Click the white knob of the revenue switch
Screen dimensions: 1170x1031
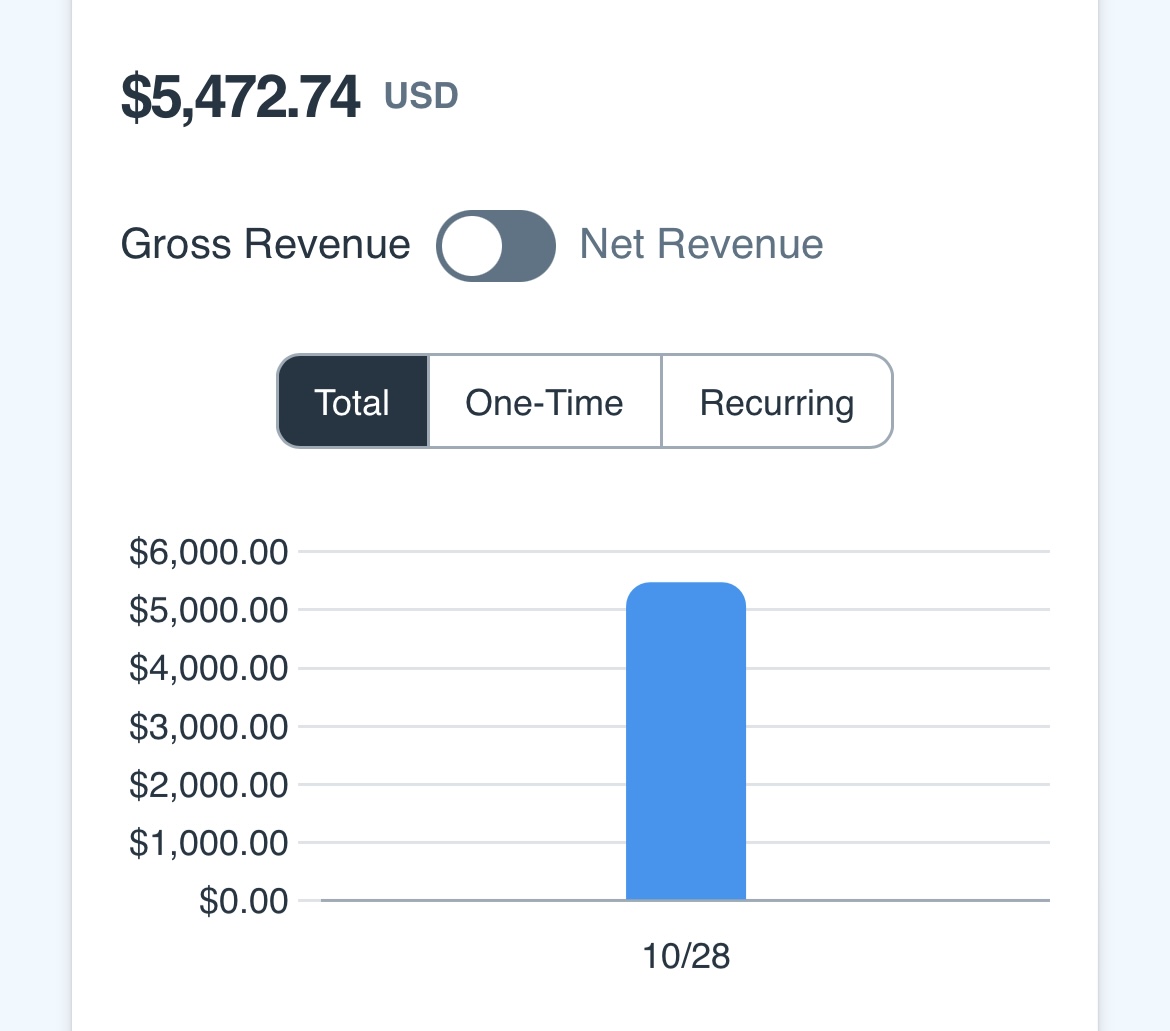472,246
